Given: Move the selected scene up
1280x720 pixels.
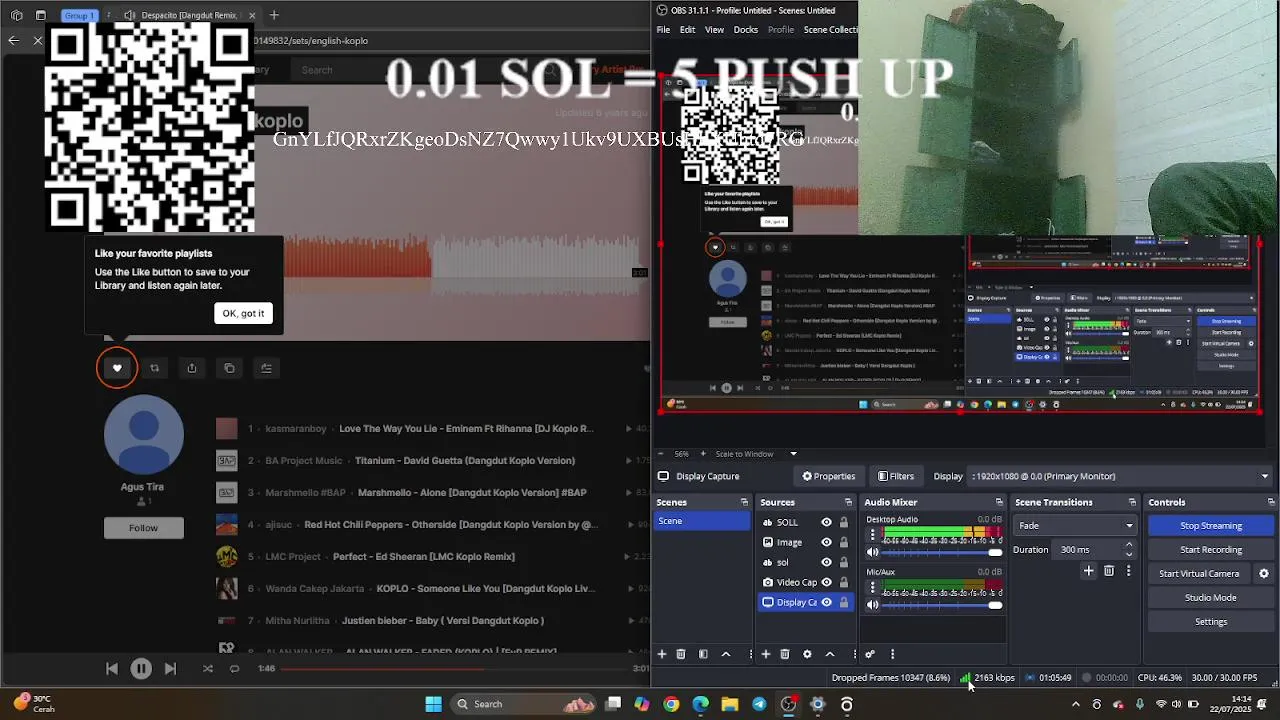Looking at the screenshot, I should pyautogui.click(x=726, y=654).
